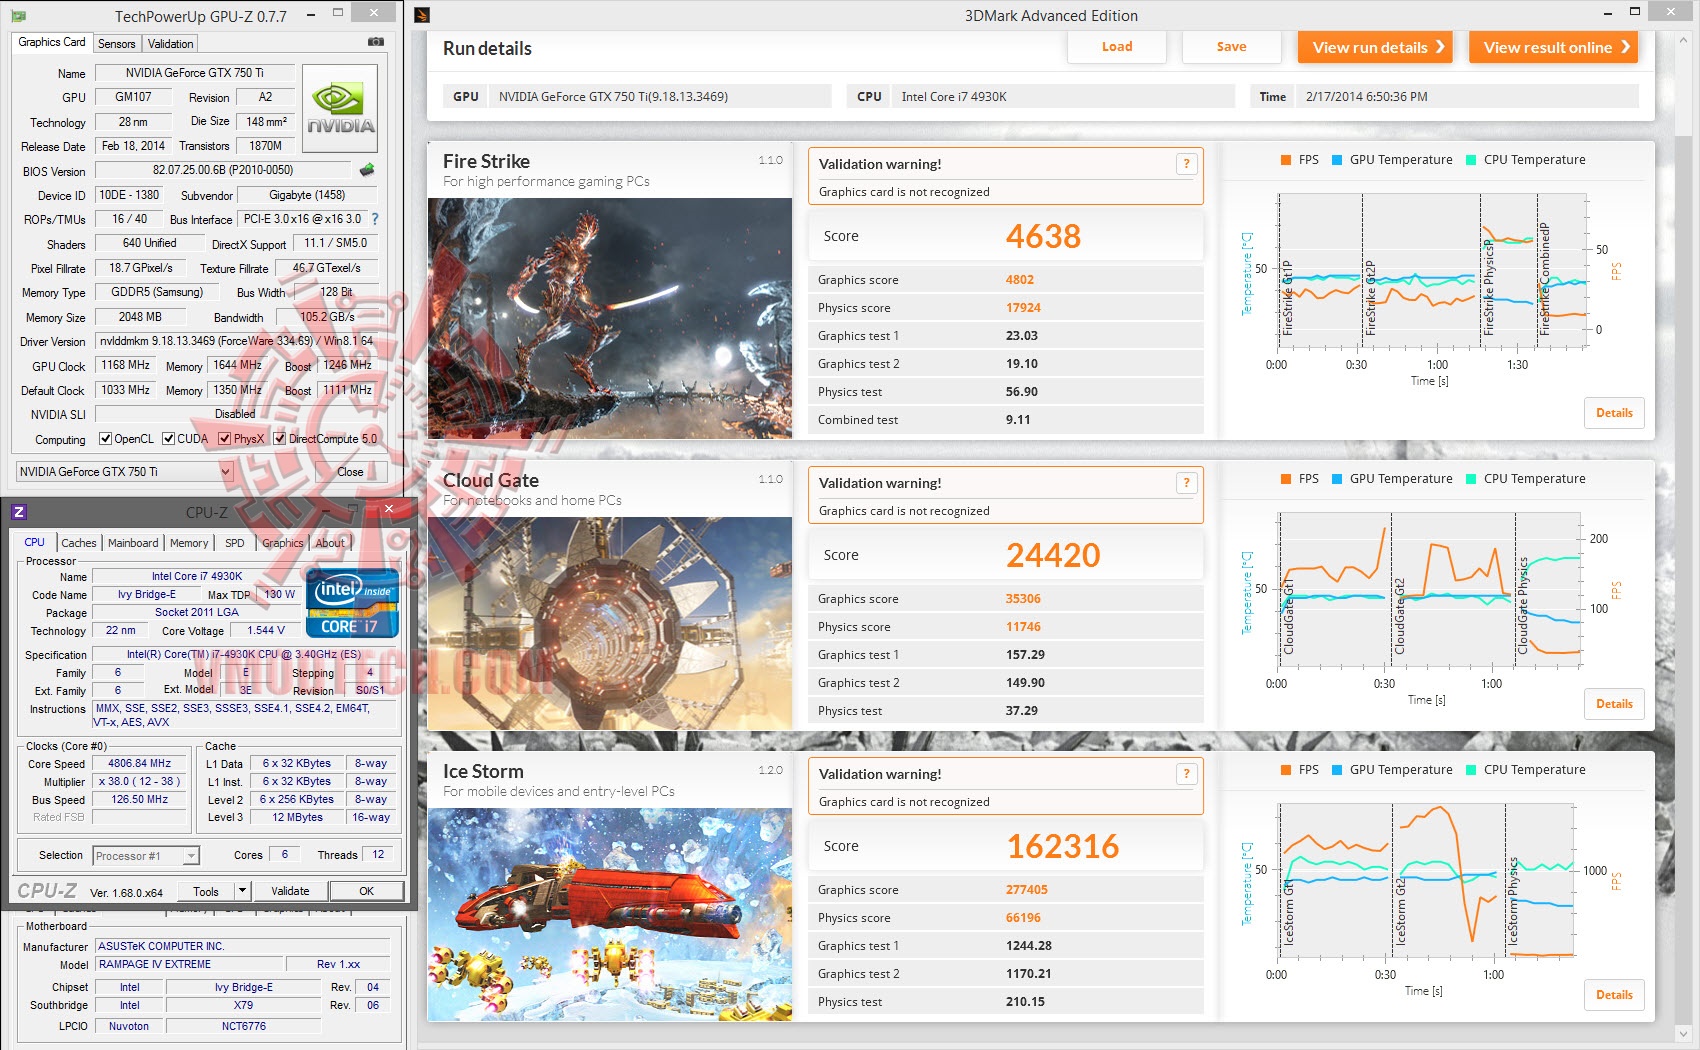Toggle the DirectCompute 5.0 checkbox
1700x1050 pixels.
[280, 439]
